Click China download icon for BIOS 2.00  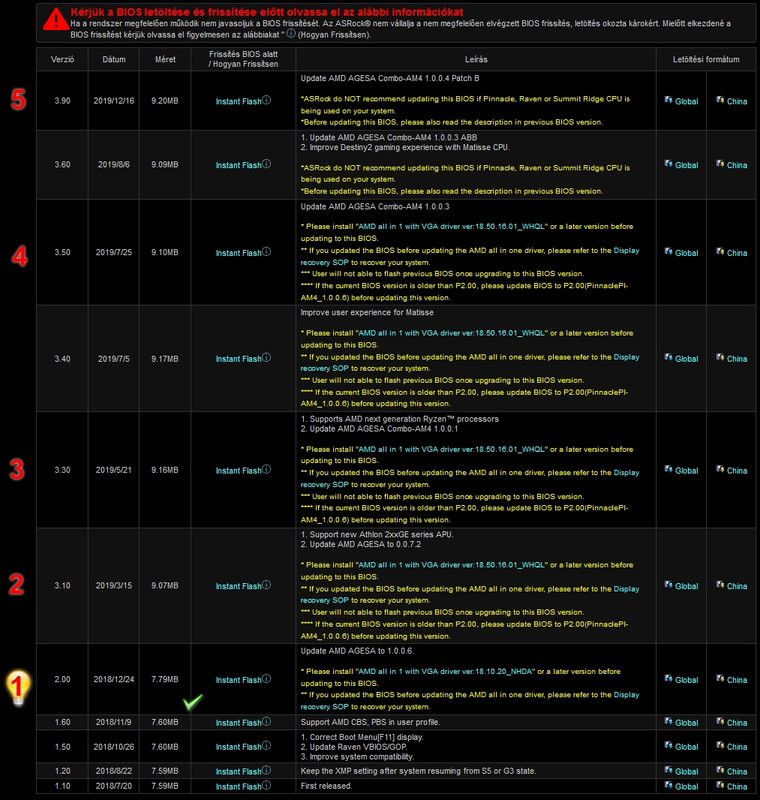pyautogui.click(x=720, y=679)
